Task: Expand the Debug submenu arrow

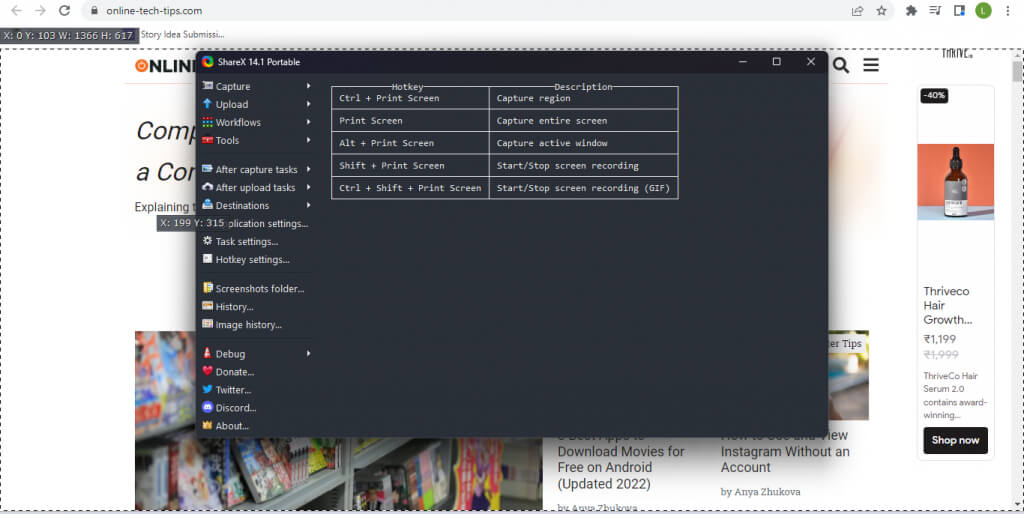Action: 308,353
